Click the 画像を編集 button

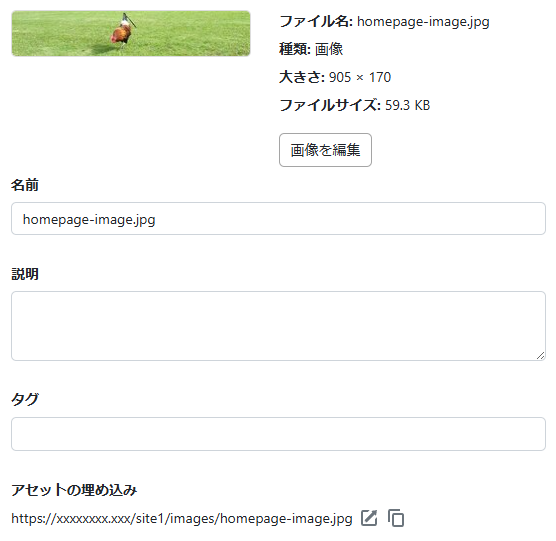pos(325,150)
